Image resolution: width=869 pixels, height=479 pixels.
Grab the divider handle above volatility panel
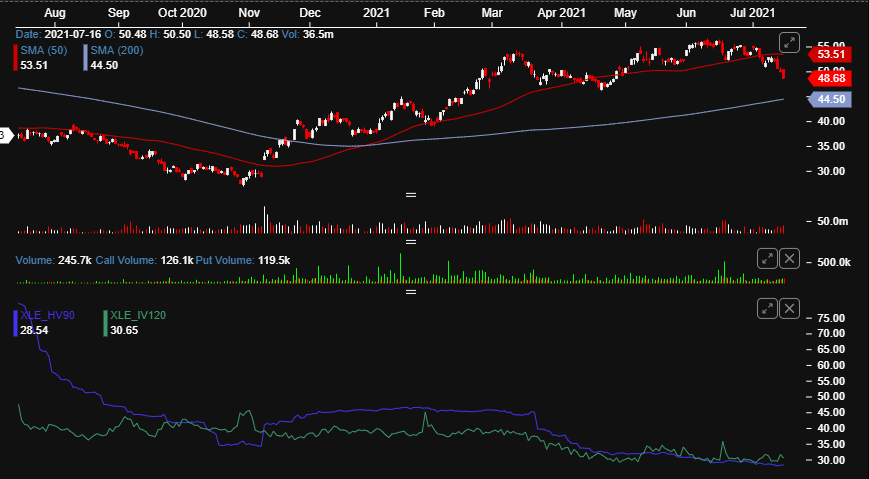411,292
